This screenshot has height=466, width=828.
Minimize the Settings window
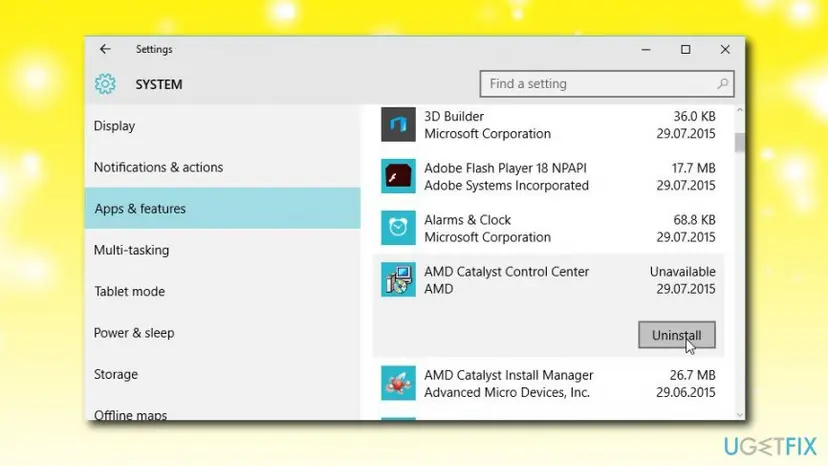pyautogui.click(x=646, y=49)
